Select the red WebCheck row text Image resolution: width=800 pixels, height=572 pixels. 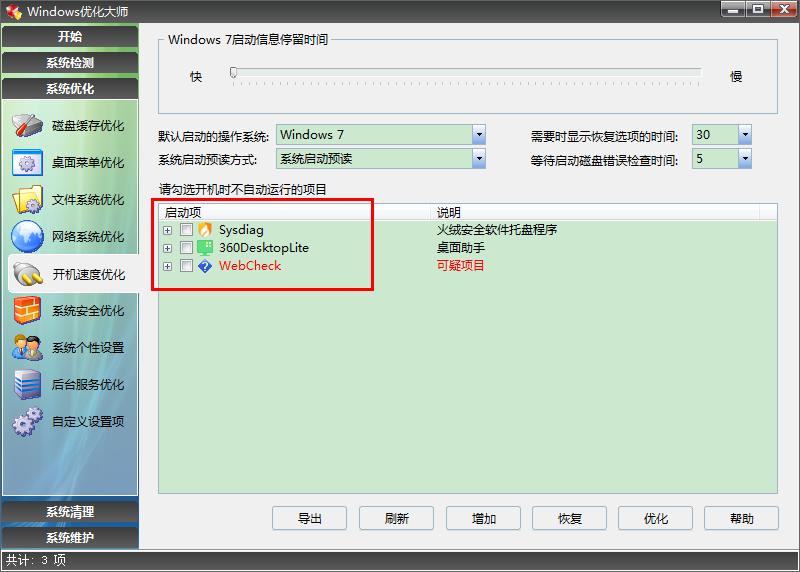pos(250,266)
